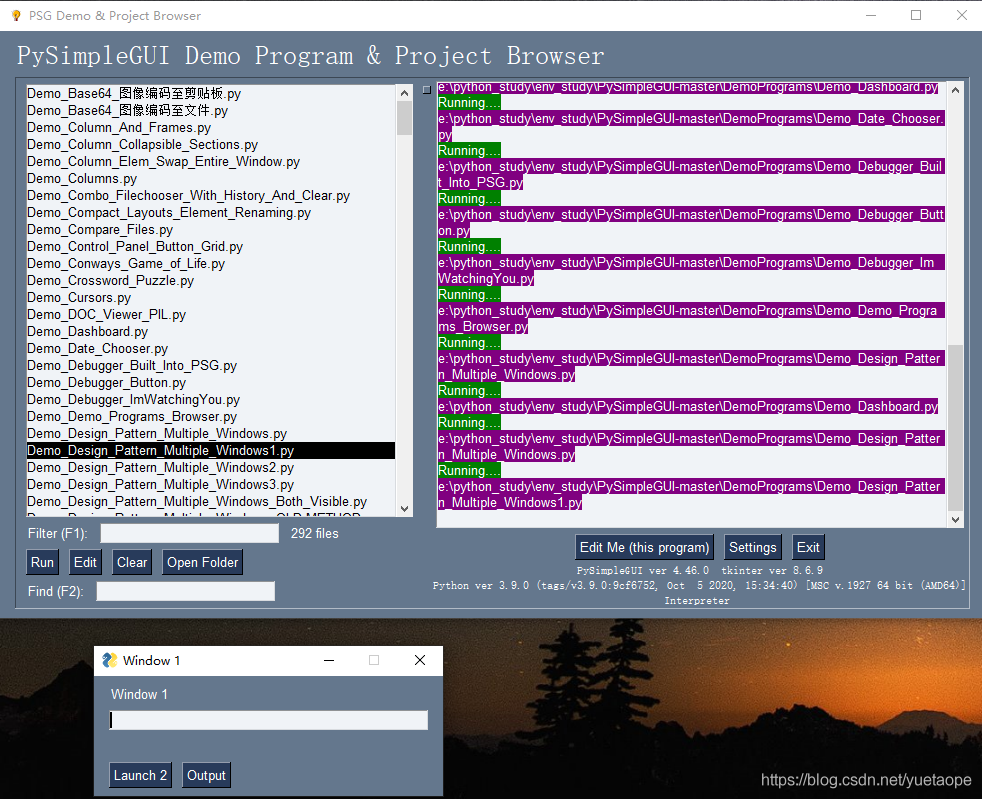Viewport: 982px width, 799px height.
Task: Select Demo_Demo_Programs_Browser.py in list
Action: tap(211, 416)
